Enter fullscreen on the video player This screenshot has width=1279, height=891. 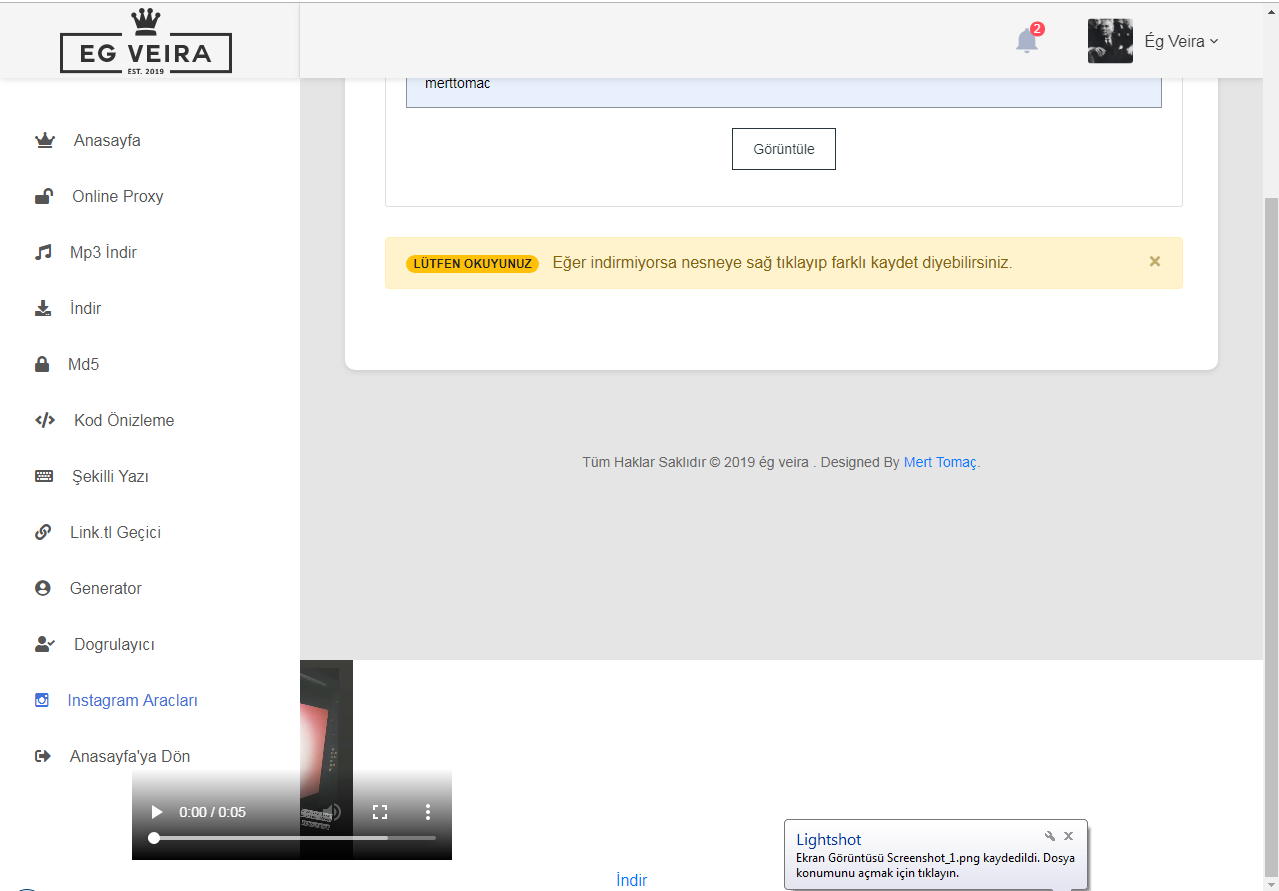(x=380, y=812)
